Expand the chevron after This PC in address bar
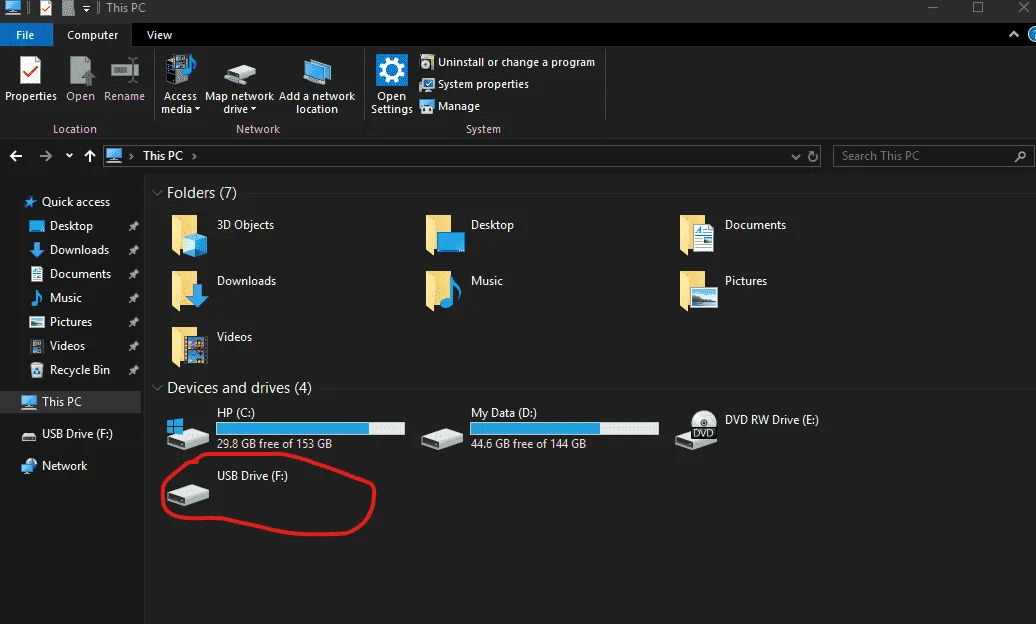 tap(194, 156)
